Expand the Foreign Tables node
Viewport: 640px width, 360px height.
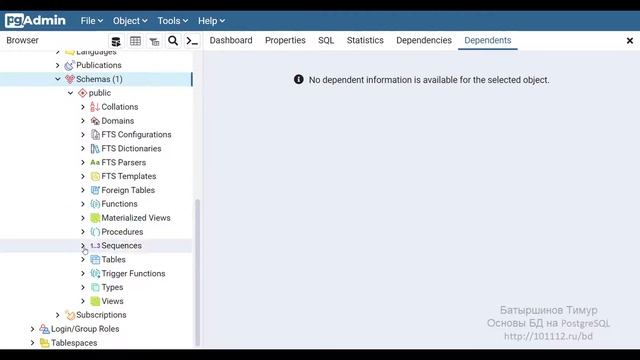[83, 190]
